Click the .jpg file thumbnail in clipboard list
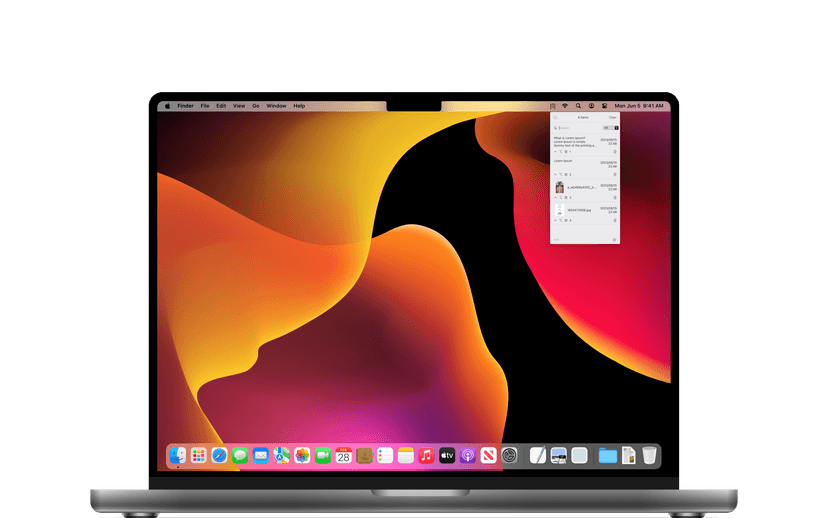828x518 pixels. click(560, 210)
